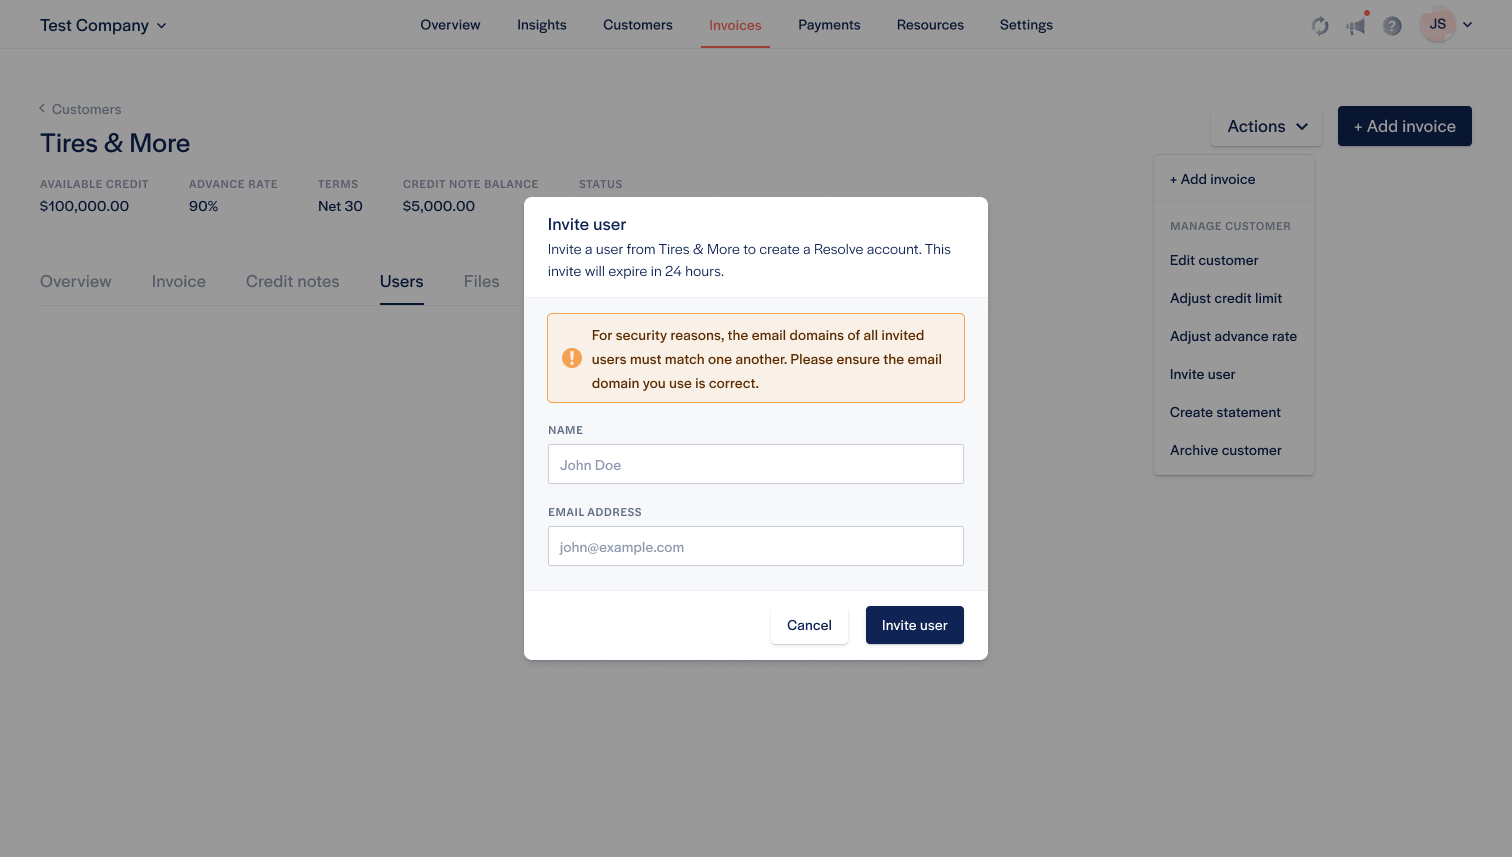
Task: Click the sync refresh icon in the top bar
Action: point(1320,25)
